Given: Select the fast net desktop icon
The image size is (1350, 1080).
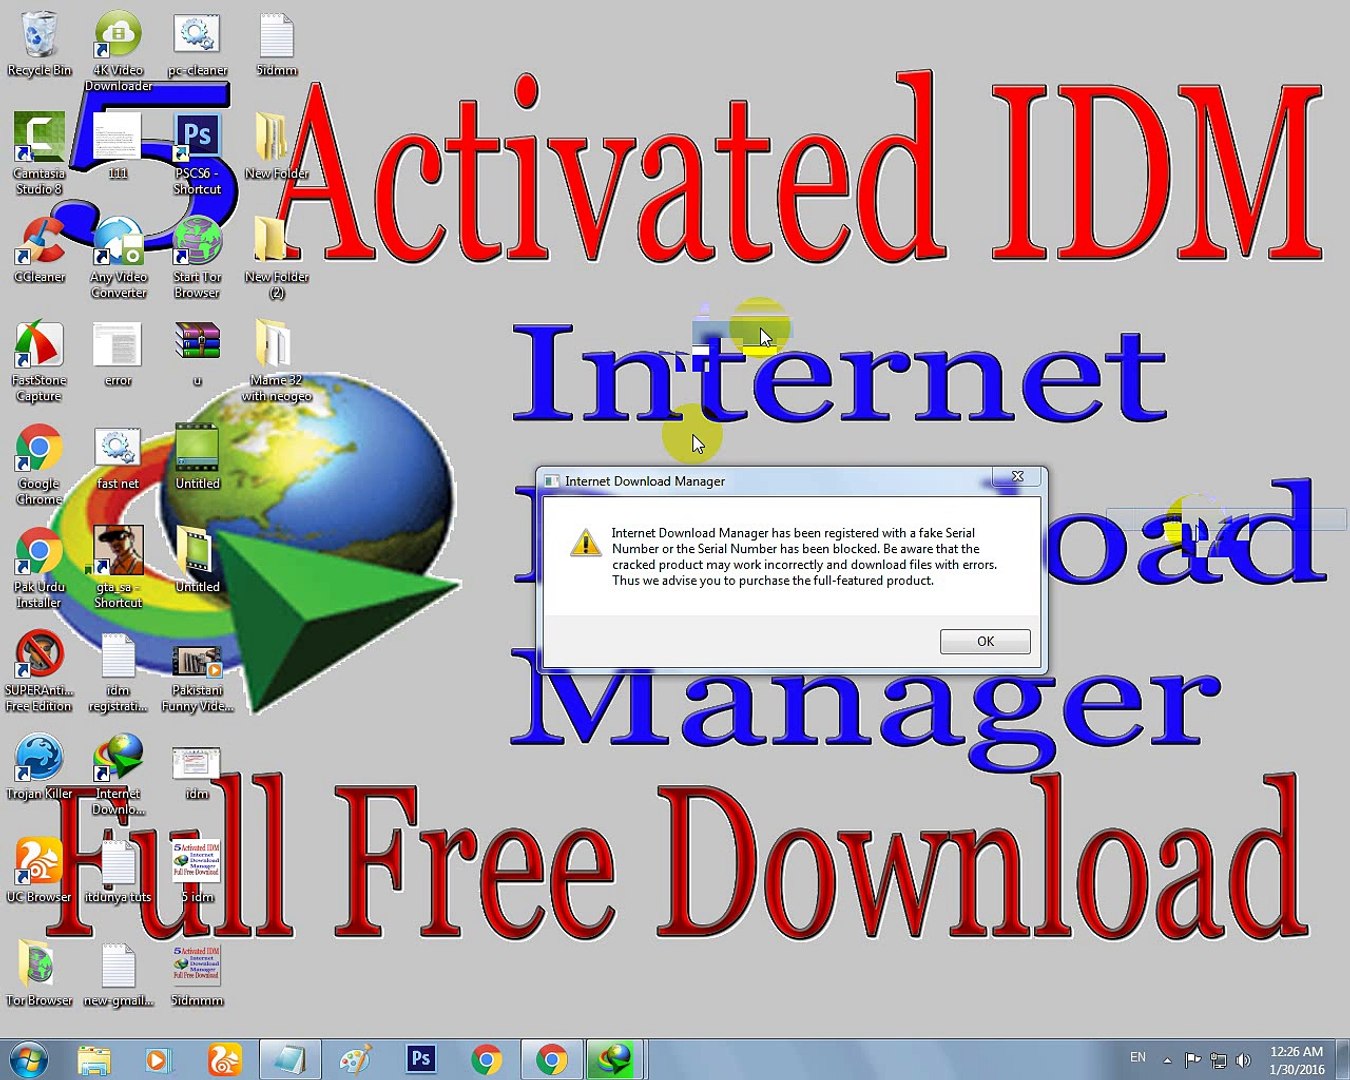Looking at the screenshot, I should coord(118,458).
